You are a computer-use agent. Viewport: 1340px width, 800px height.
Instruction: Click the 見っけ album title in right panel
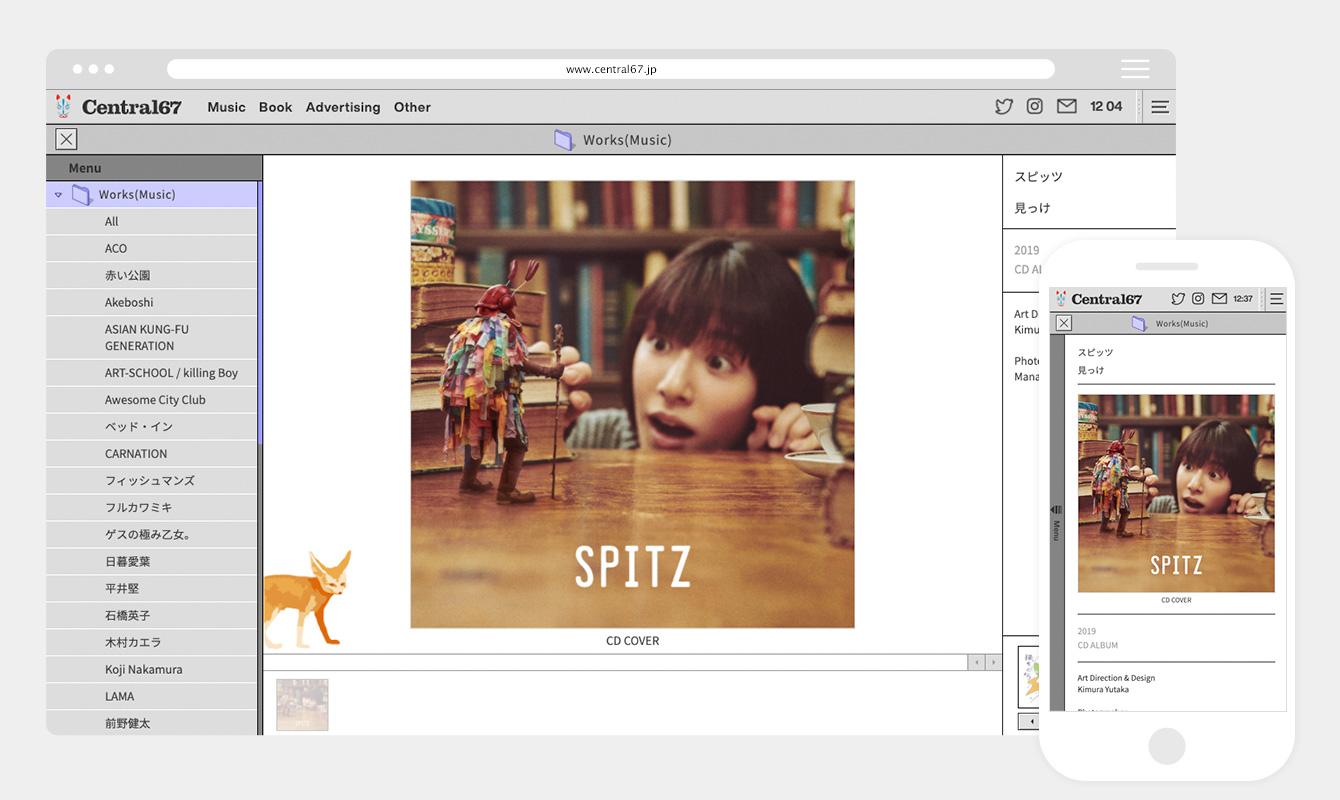click(x=1033, y=208)
